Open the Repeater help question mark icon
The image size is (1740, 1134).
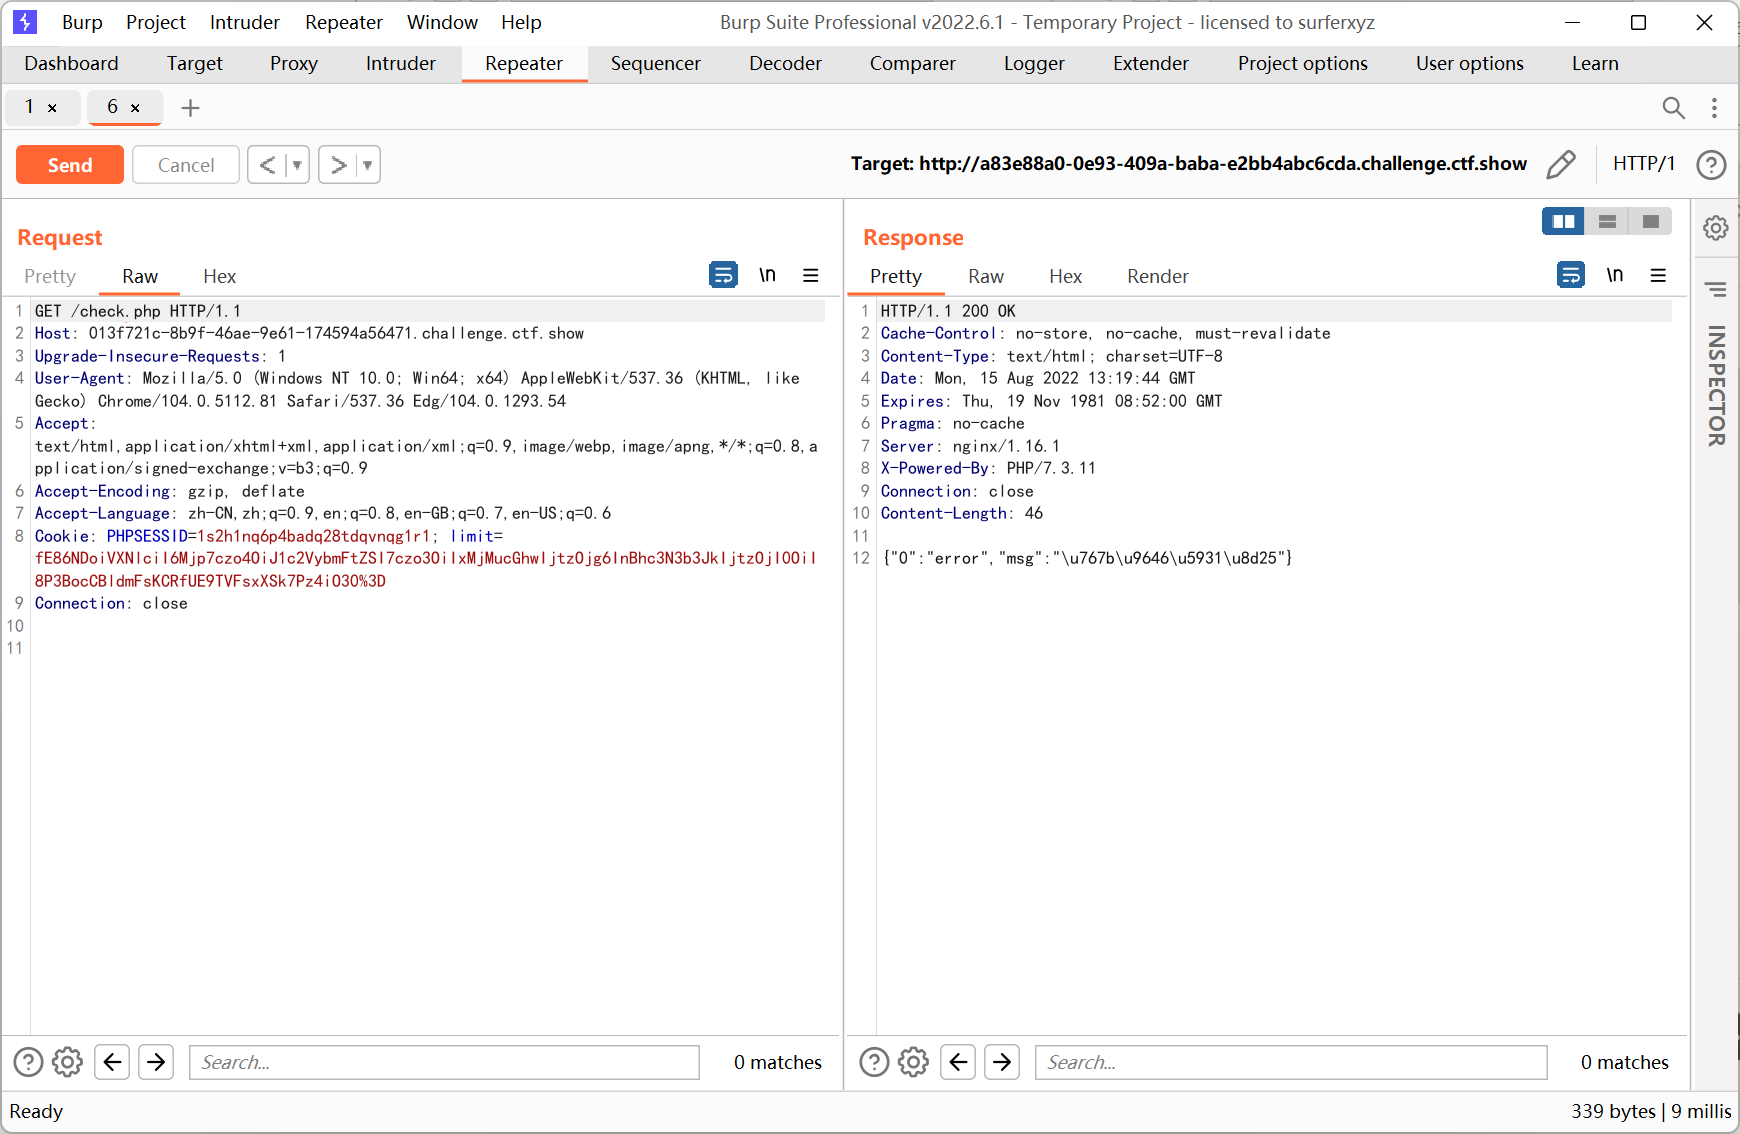(1711, 164)
